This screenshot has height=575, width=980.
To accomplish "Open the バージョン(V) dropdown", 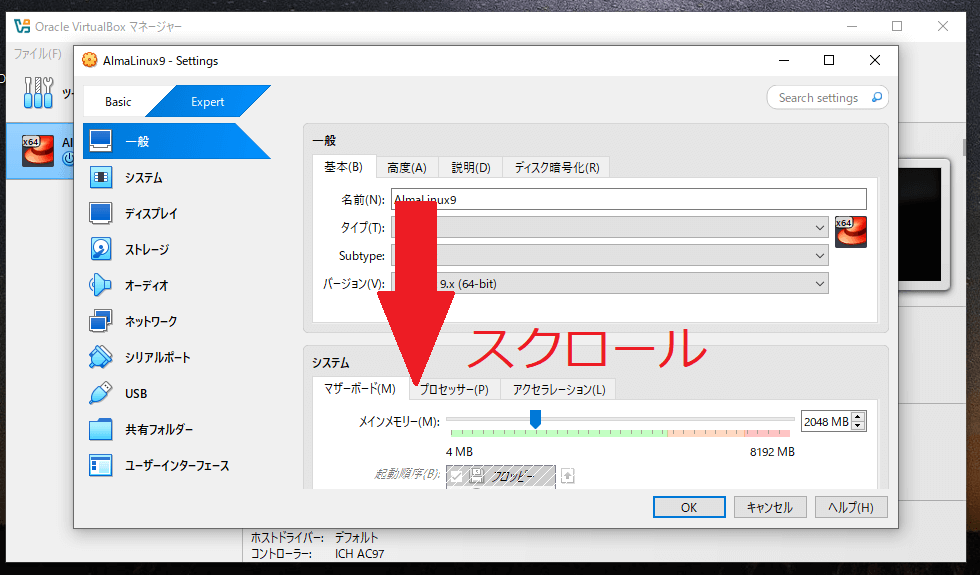I will click(610, 284).
